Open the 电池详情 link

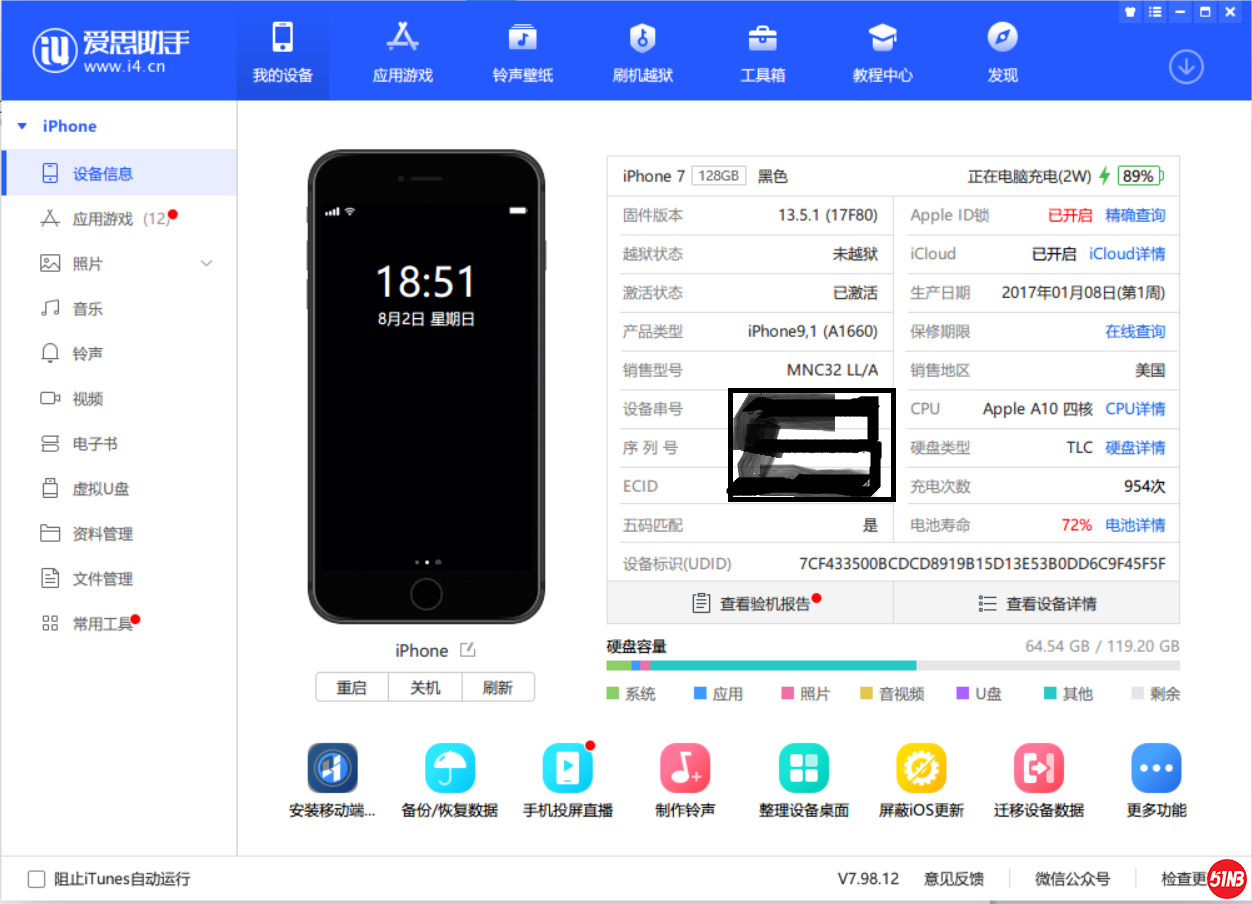[1135, 525]
